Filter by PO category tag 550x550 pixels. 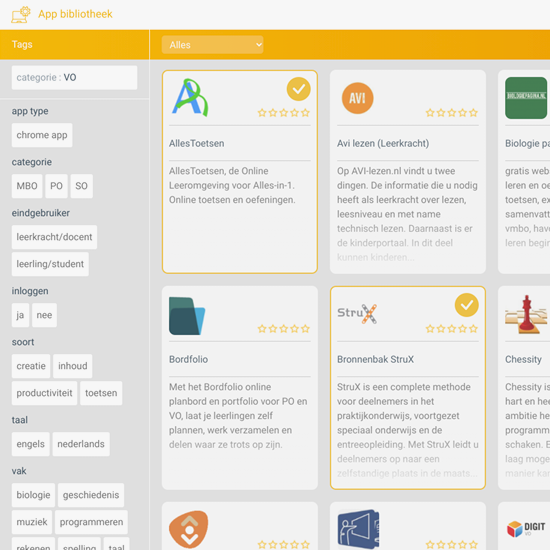click(x=56, y=186)
